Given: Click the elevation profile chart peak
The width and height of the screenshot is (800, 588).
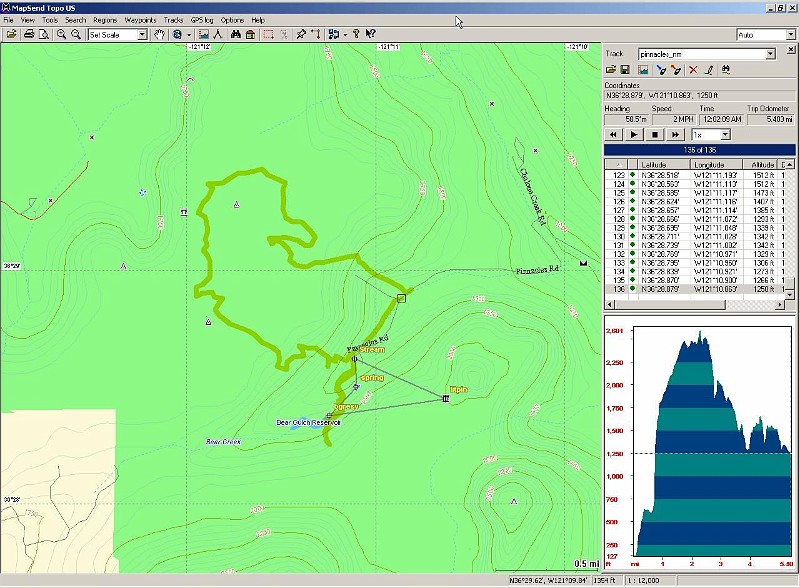Looking at the screenshot, I should 700,333.
